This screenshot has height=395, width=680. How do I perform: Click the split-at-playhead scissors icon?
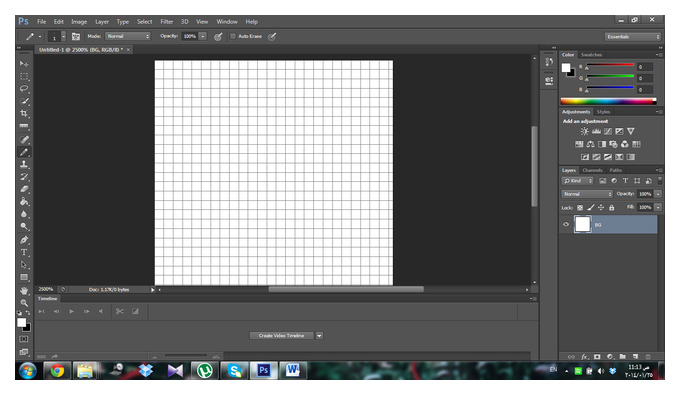pyautogui.click(x=120, y=311)
